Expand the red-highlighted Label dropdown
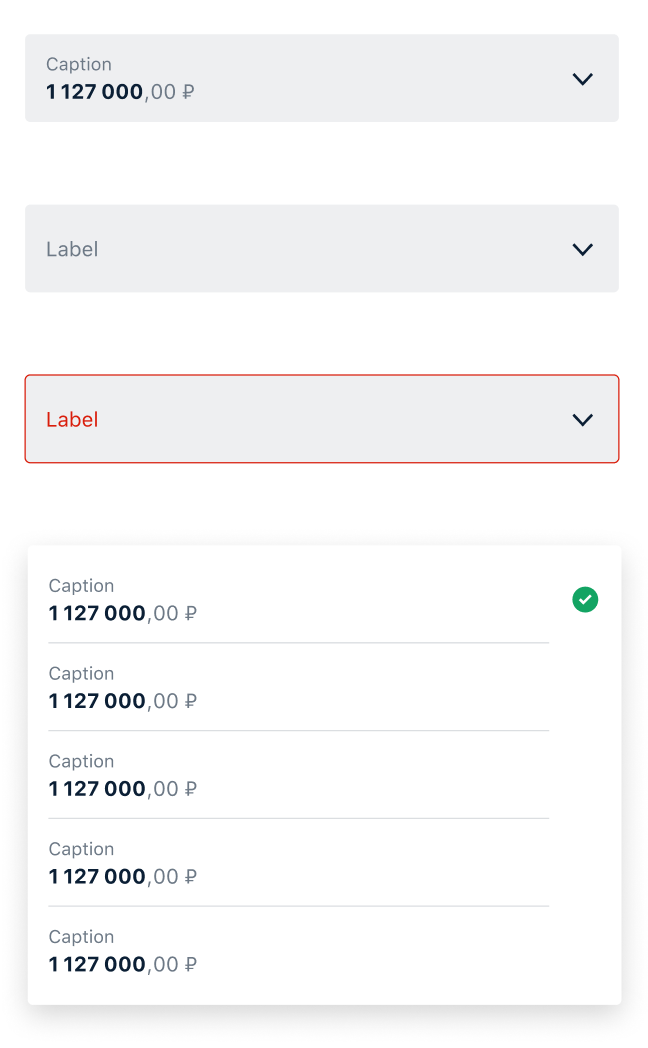This screenshot has height=1048, width=648. click(x=322, y=419)
